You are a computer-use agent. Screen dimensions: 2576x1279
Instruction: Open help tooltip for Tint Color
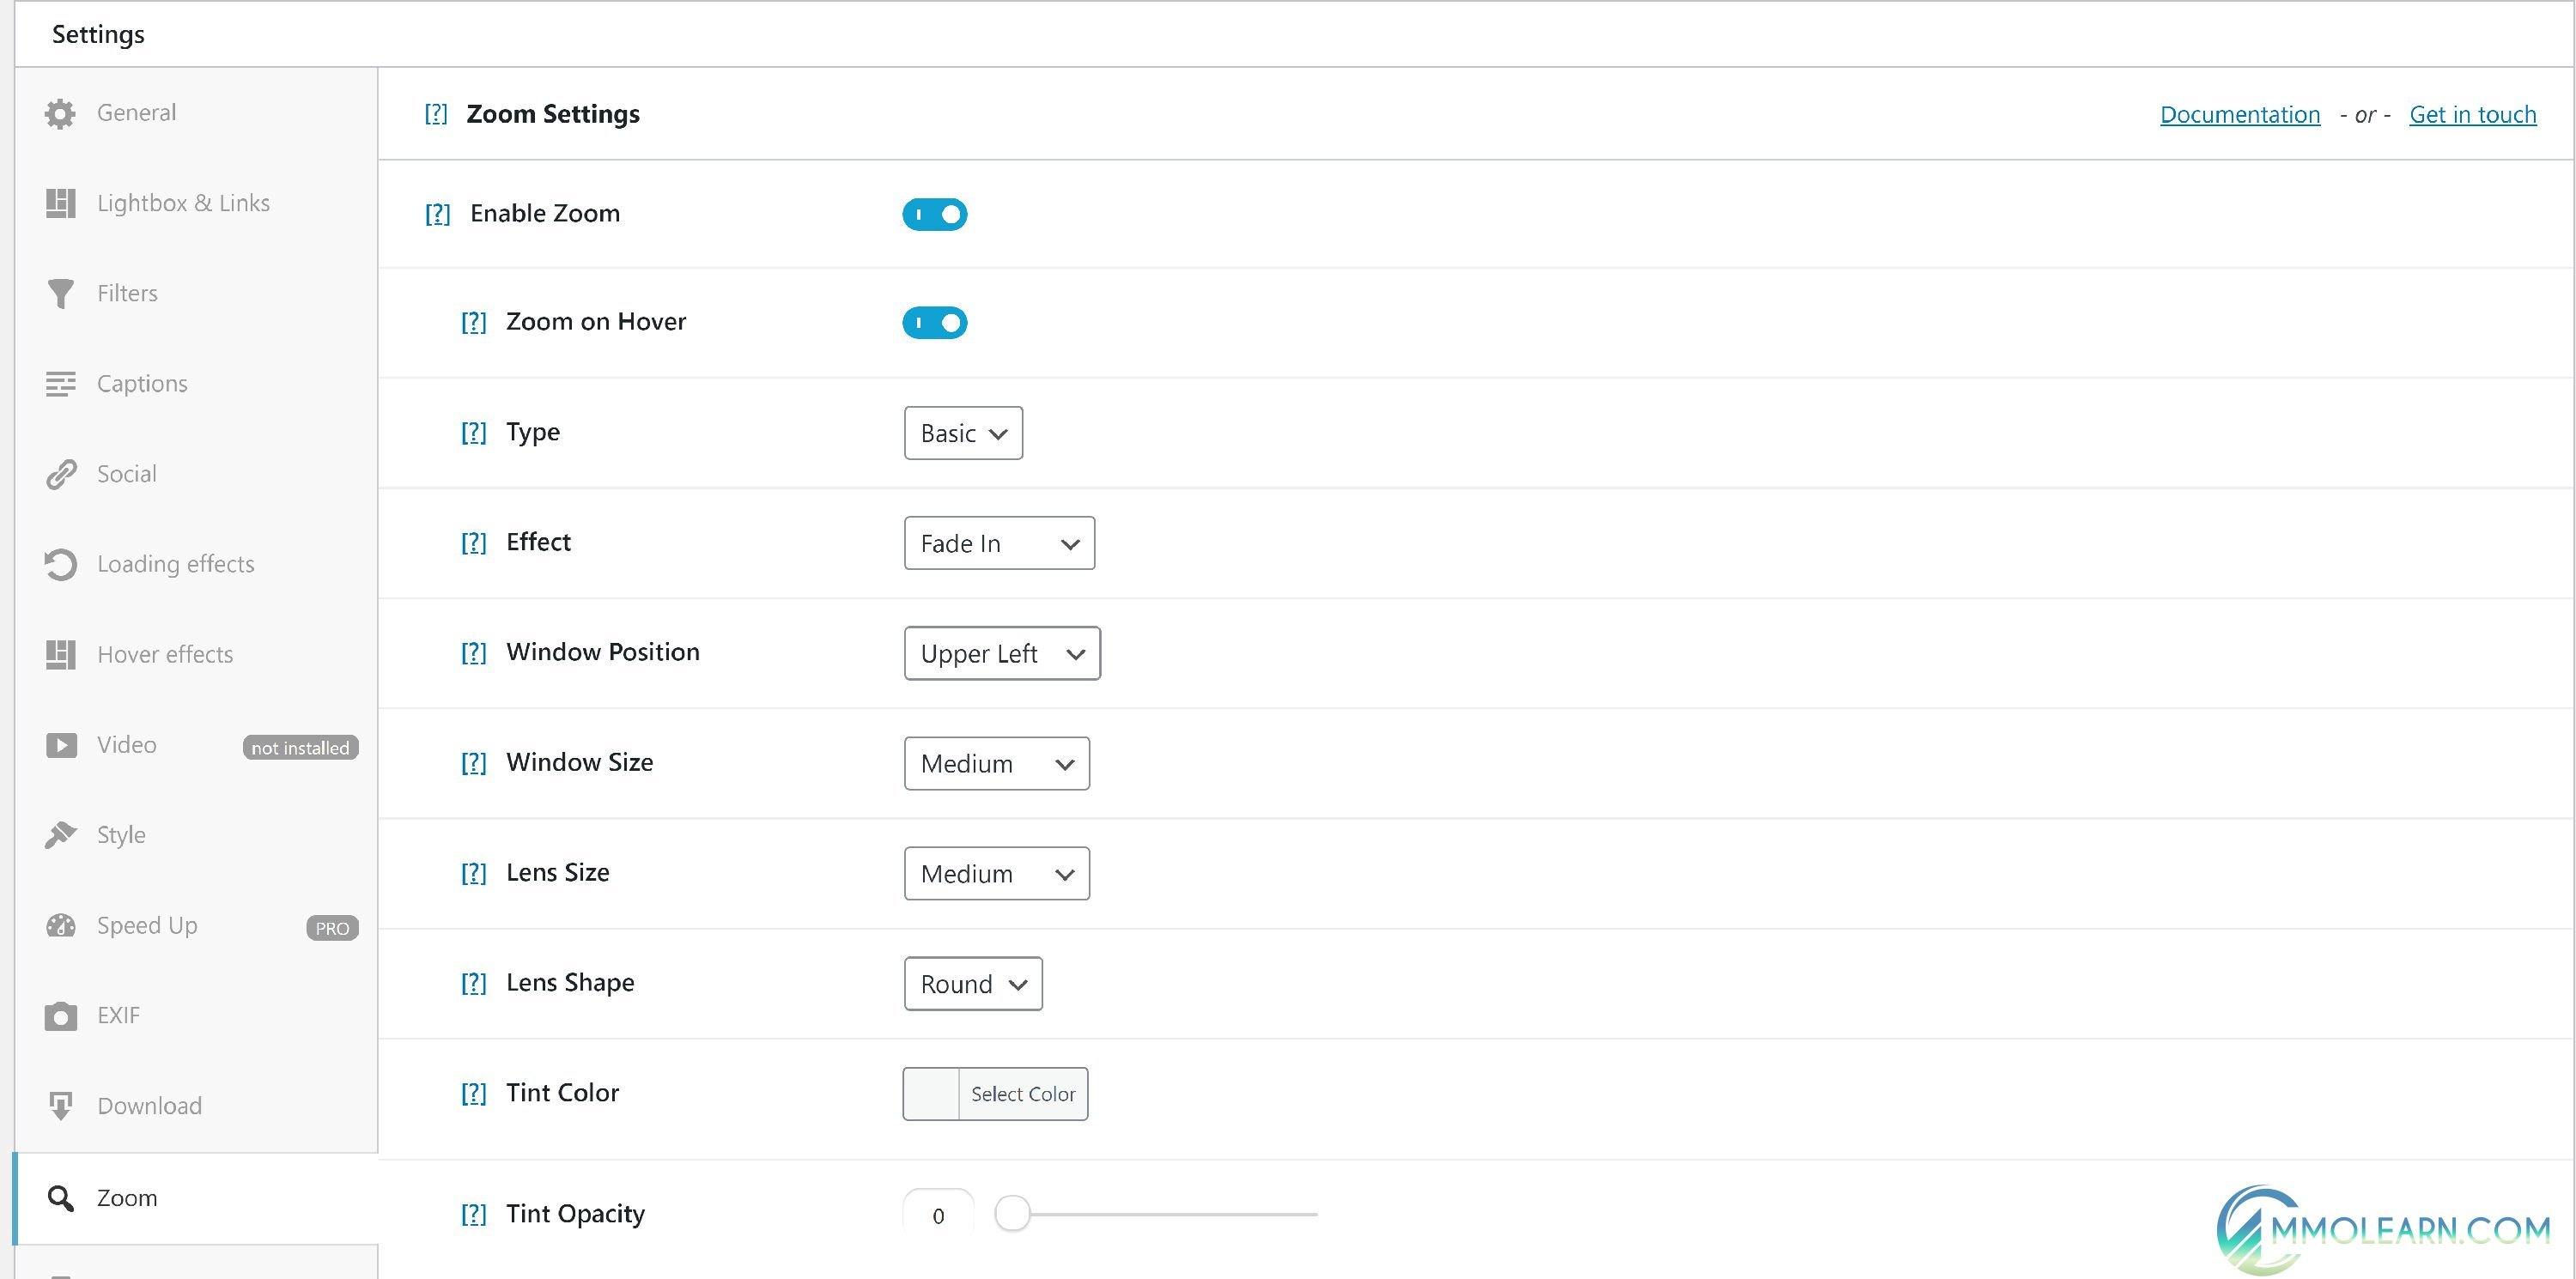(x=473, y=1093)
